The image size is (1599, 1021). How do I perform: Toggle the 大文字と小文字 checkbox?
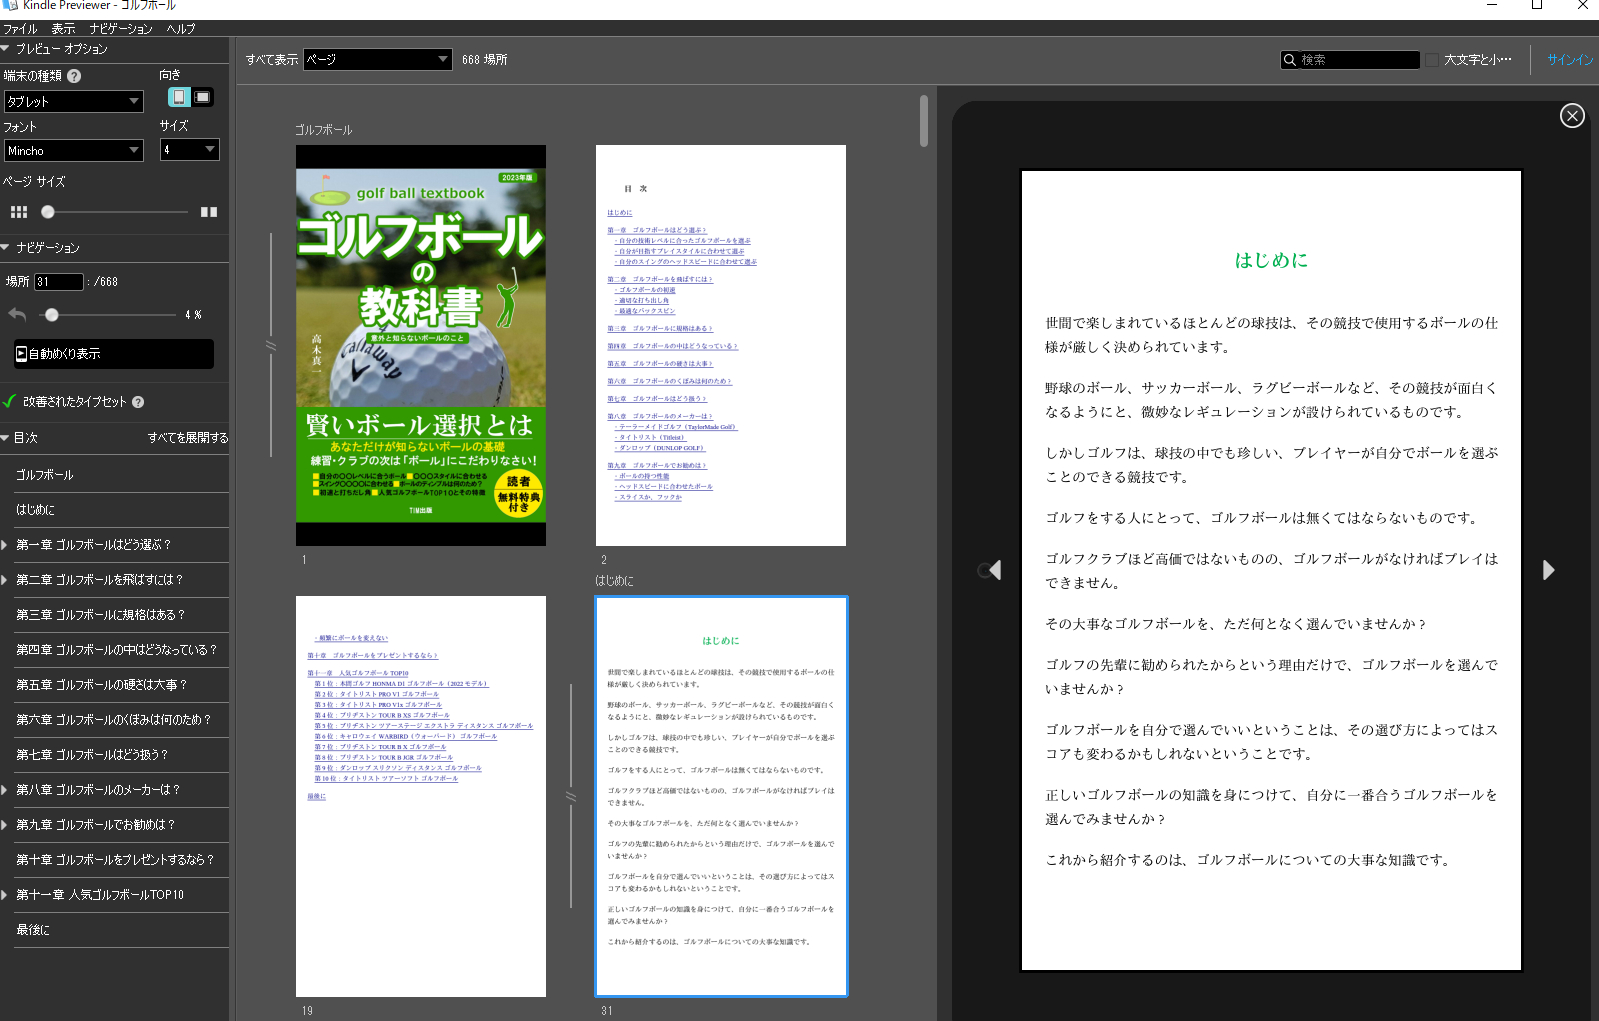click(x=1432, y=60)
